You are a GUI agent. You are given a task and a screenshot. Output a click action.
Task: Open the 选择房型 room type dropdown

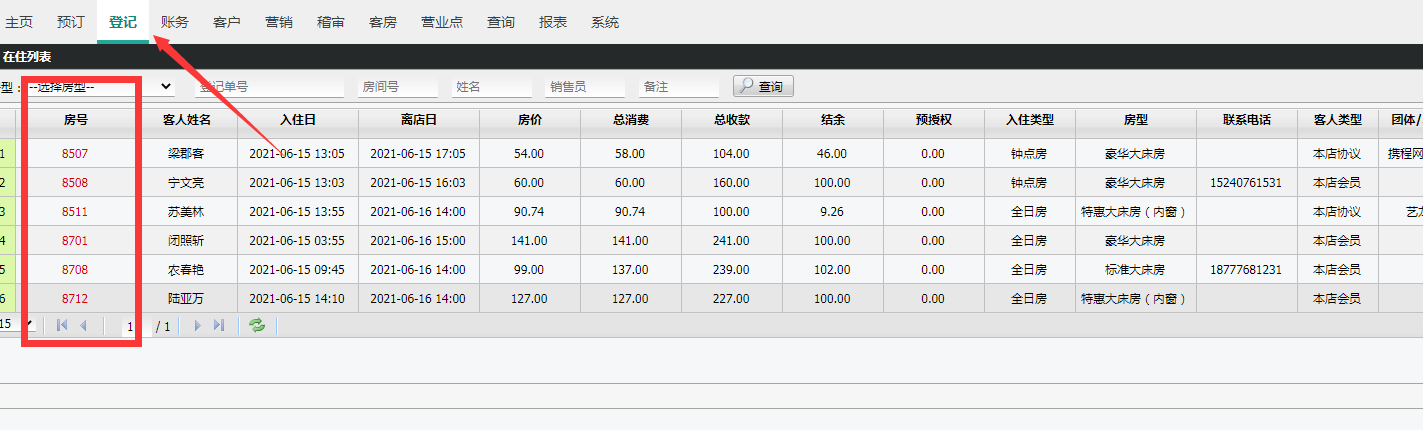click(x=100, y=87)
